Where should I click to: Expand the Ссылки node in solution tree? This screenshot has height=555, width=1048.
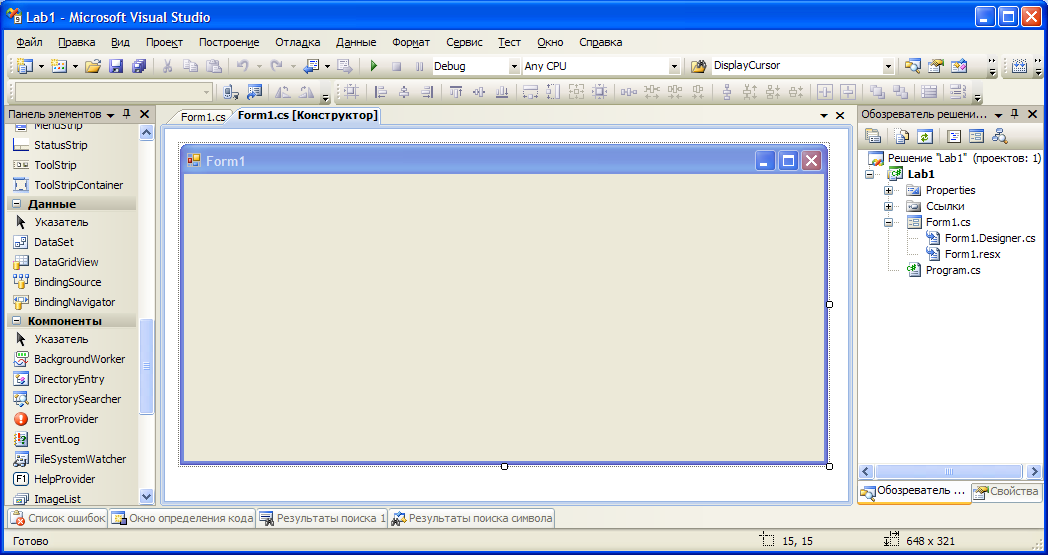[888, 207]
